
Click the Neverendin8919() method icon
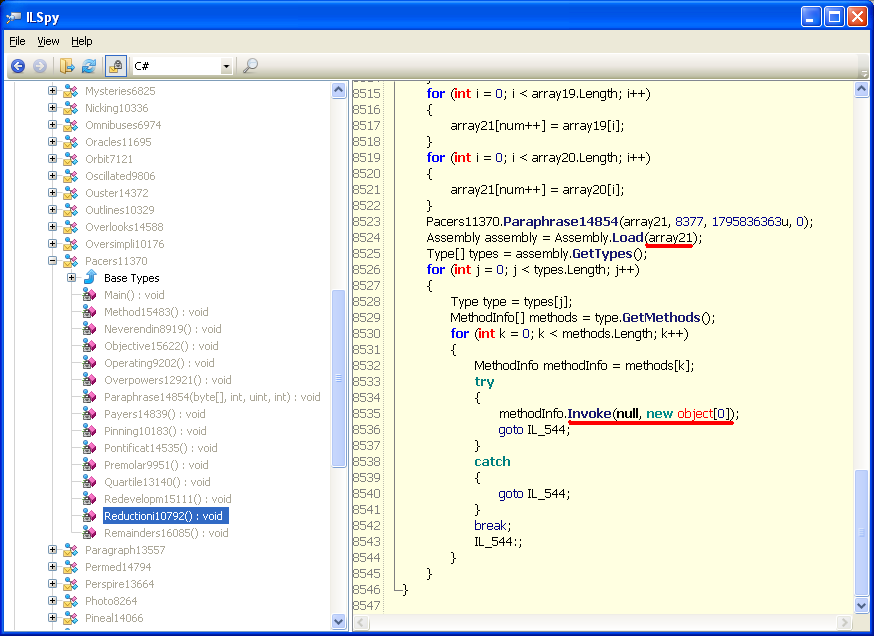[x=90, y=329]
